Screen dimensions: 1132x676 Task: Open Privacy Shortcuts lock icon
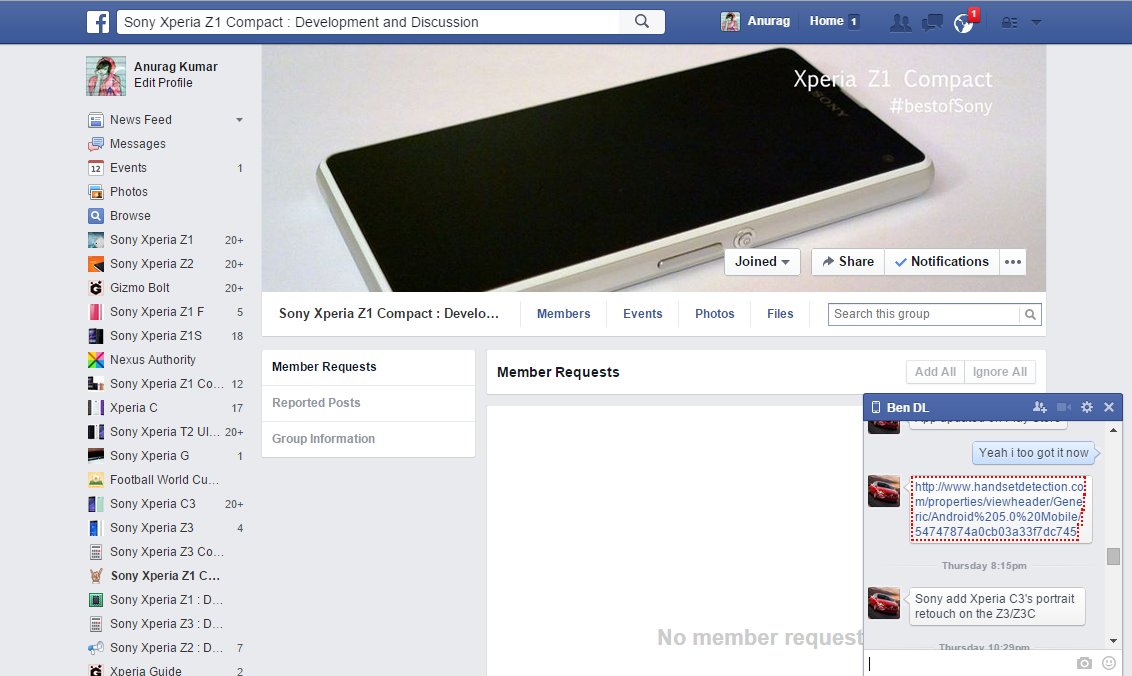pyautogui.click(x=1009, y=22)
